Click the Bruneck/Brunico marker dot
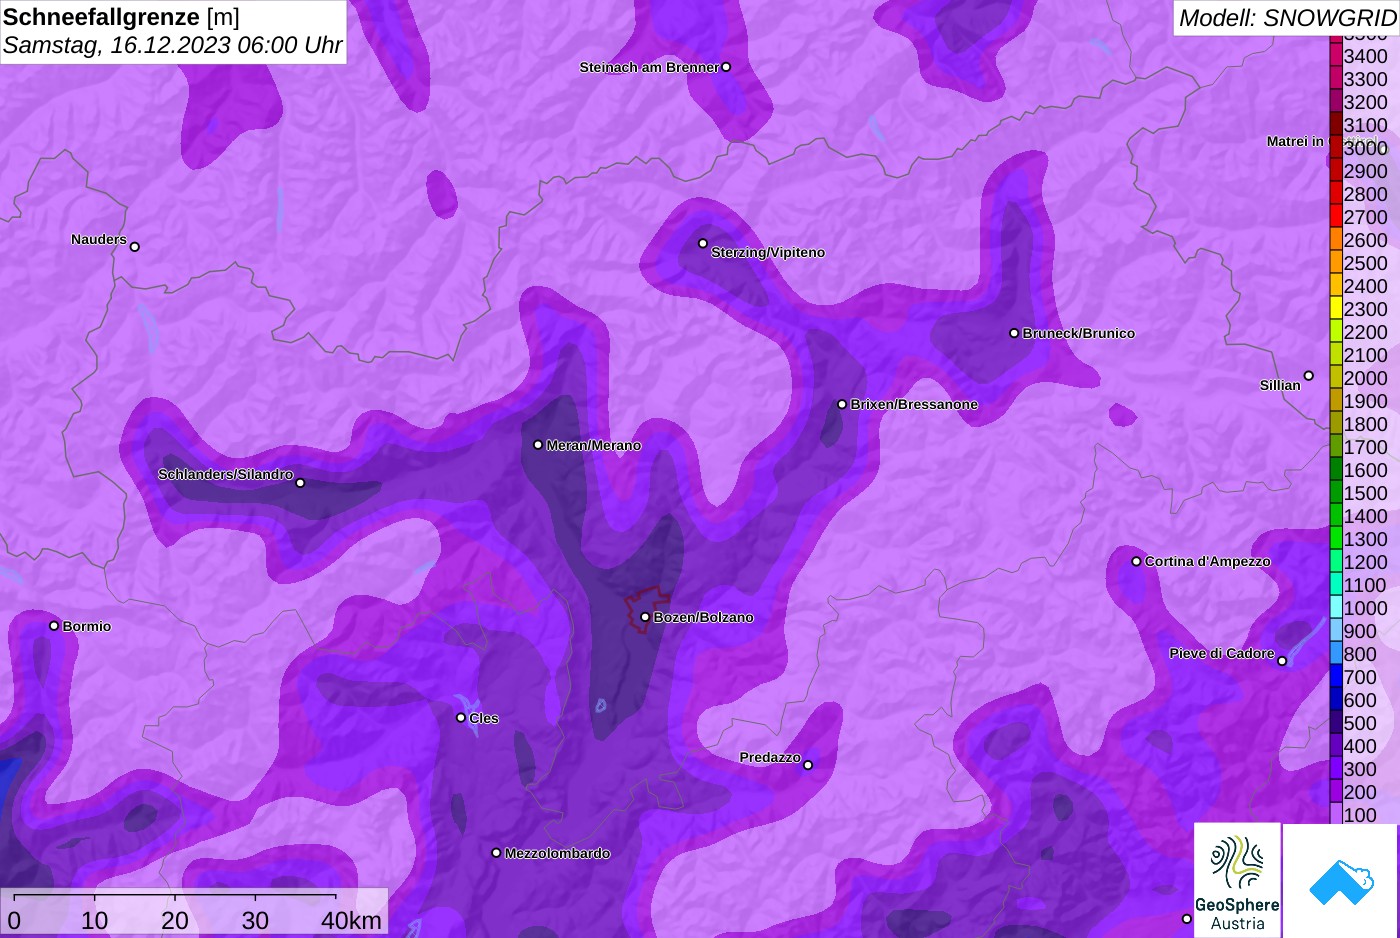This screenshot has width=1400, height=938. [1014, 333]
